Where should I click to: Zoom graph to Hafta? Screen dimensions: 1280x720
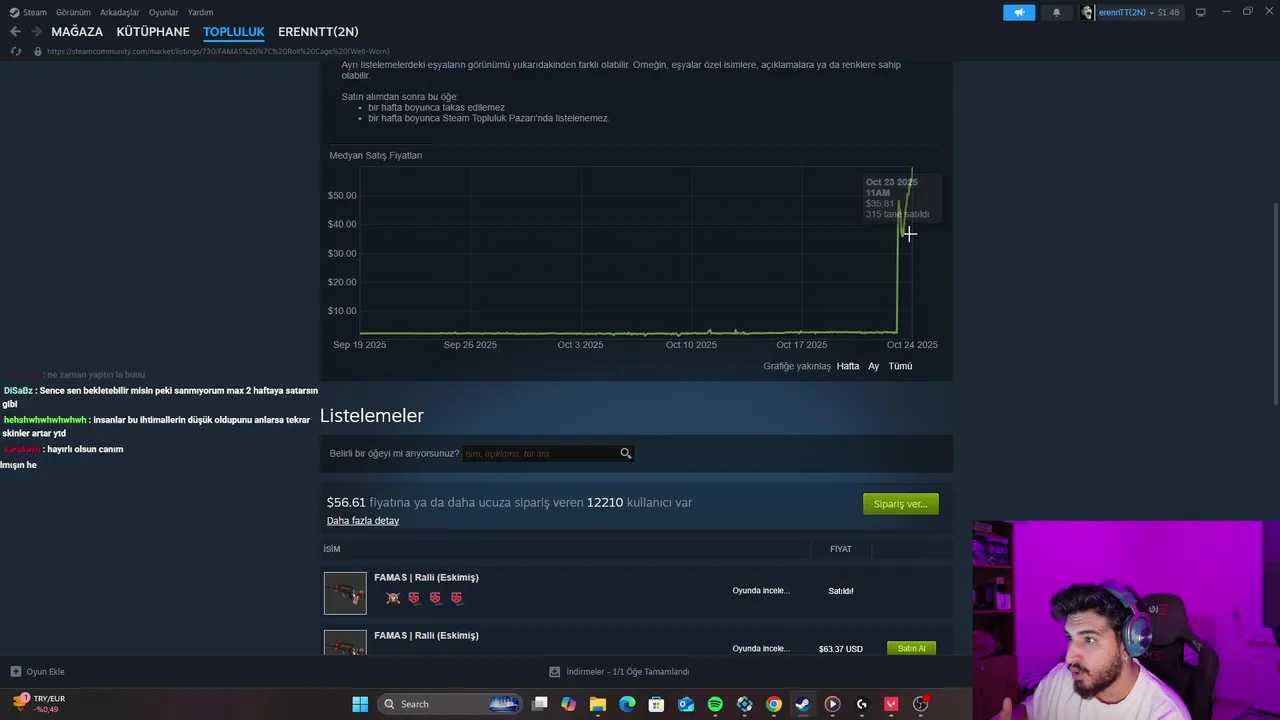tap(848, 366)
